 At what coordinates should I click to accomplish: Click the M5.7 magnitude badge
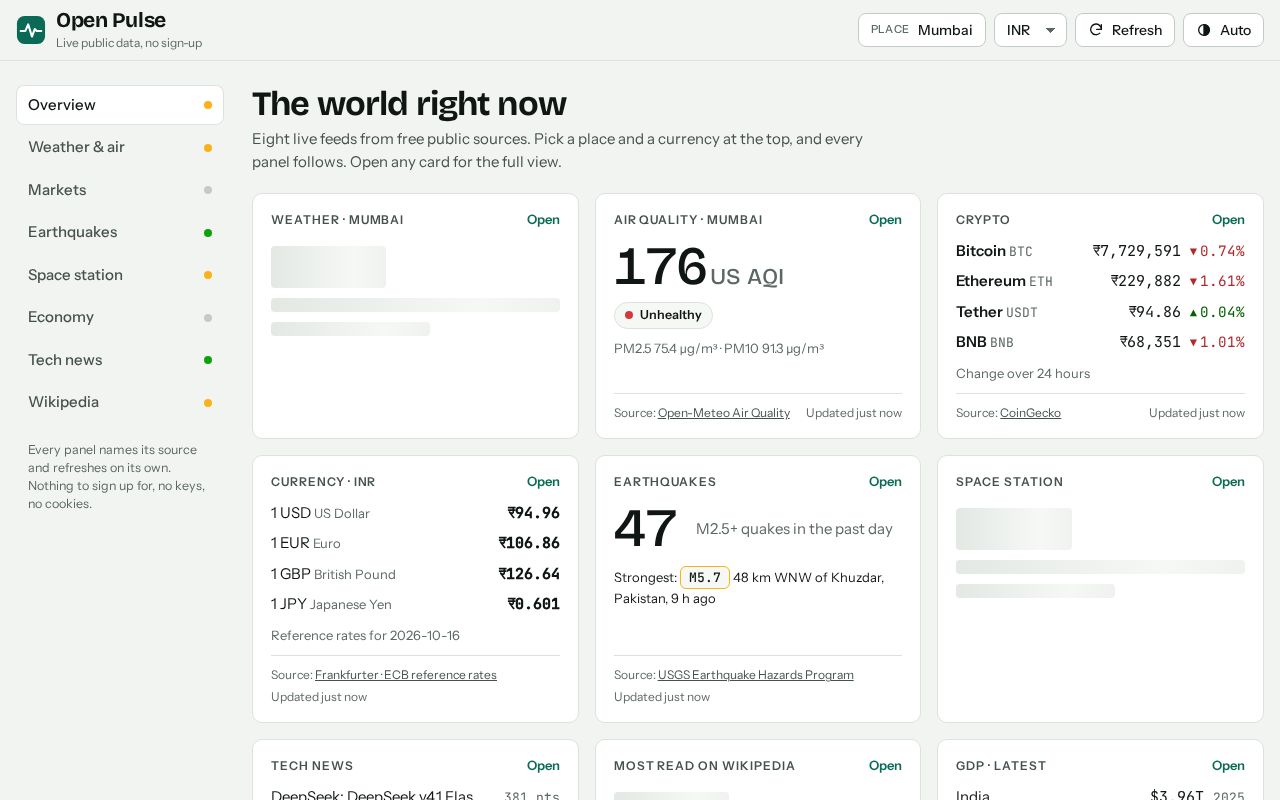tap(705, 578)
